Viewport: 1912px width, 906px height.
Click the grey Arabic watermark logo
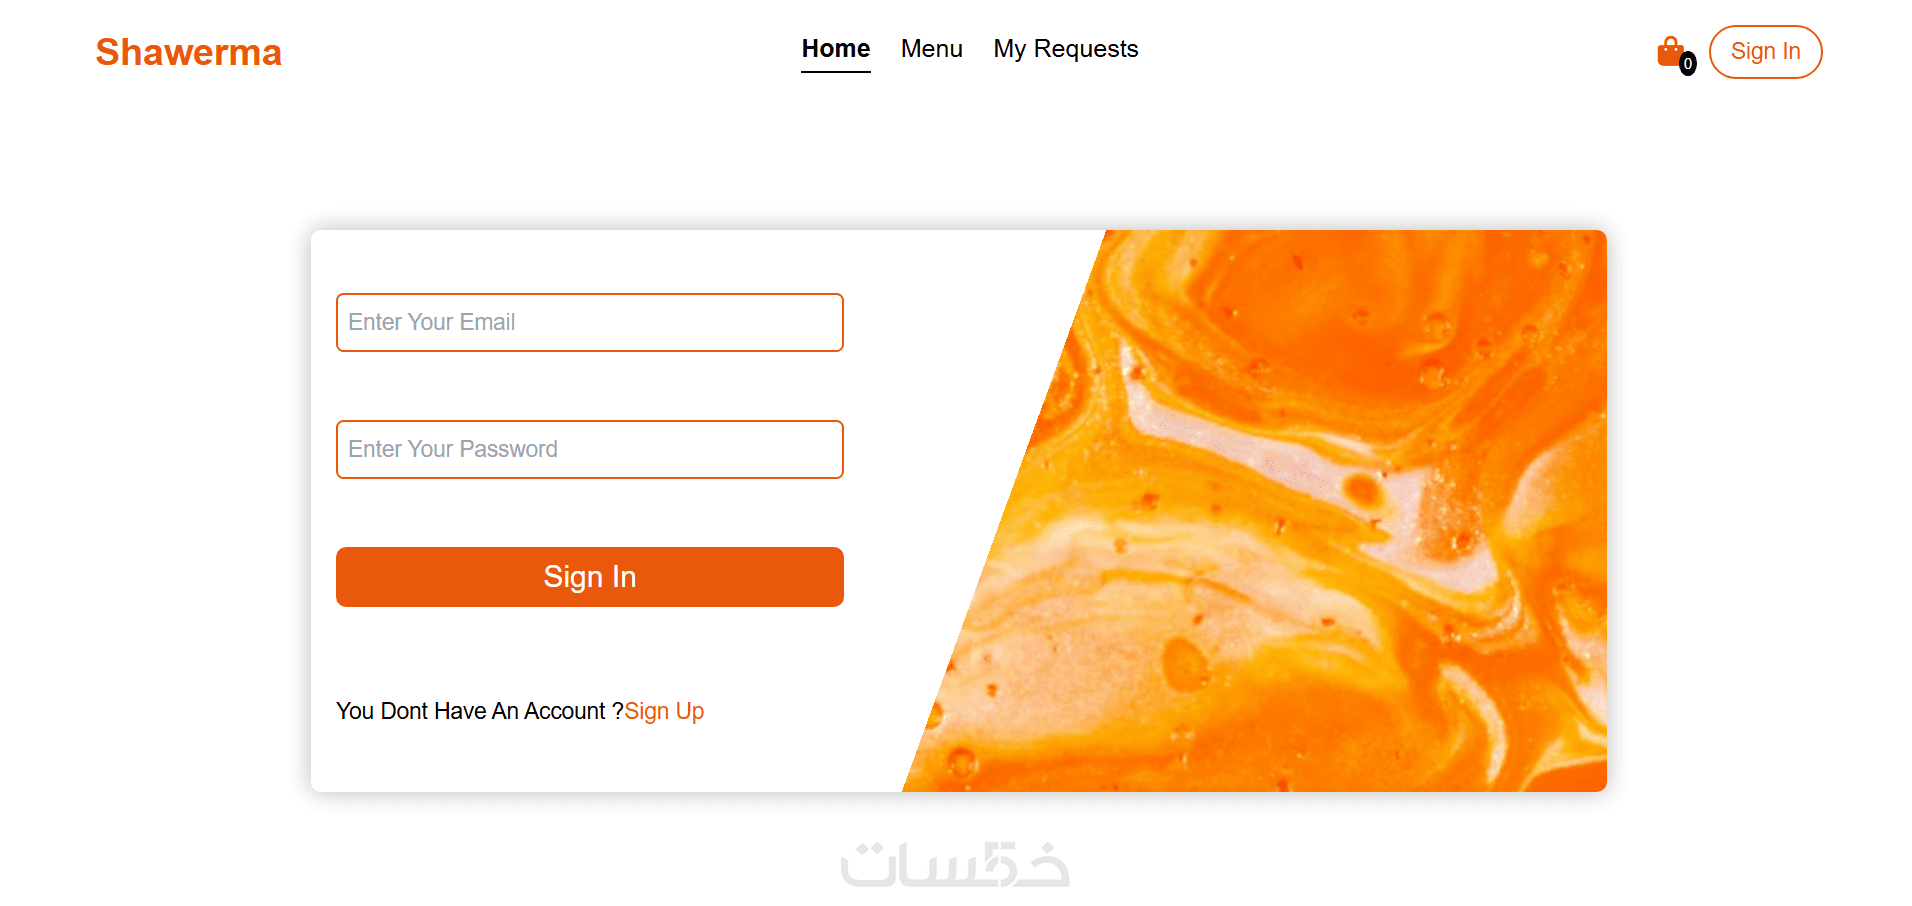(x=955, y=864)
